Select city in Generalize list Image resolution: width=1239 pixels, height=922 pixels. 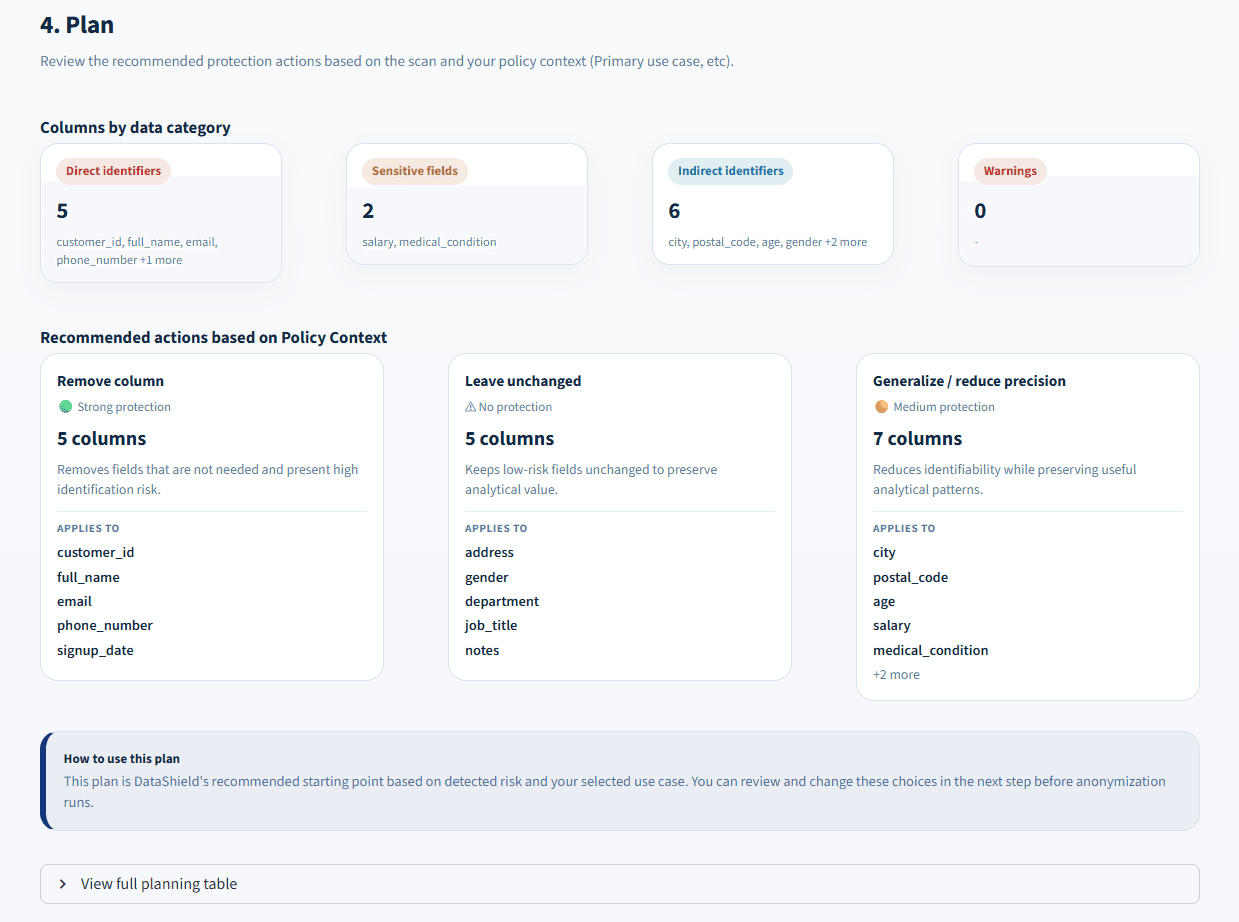[884, 553]
